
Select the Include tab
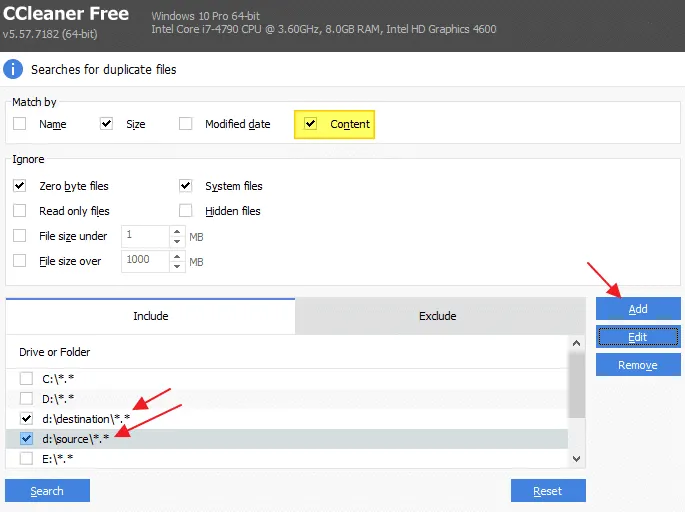pos(151,316)
